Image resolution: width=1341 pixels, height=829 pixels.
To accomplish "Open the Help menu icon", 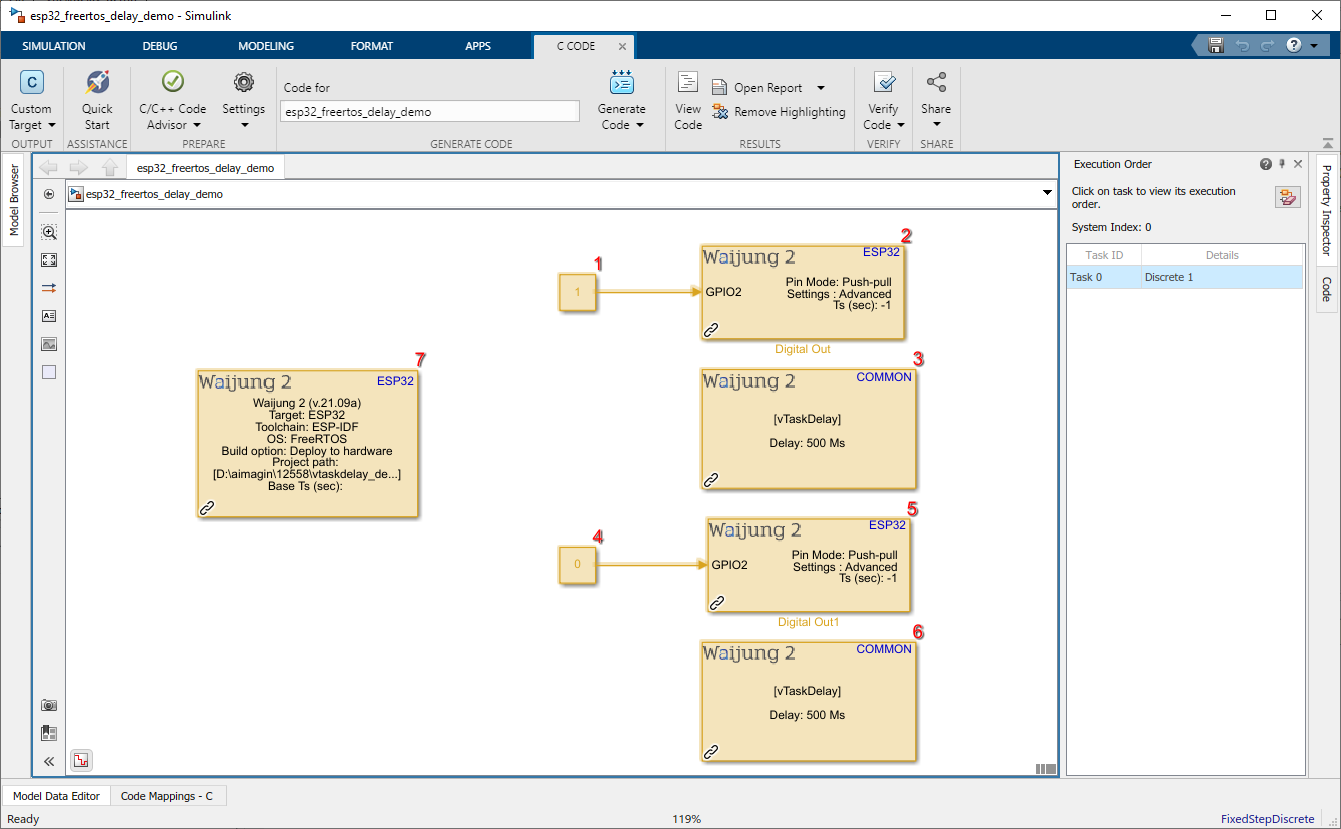I will (1293, 46).
